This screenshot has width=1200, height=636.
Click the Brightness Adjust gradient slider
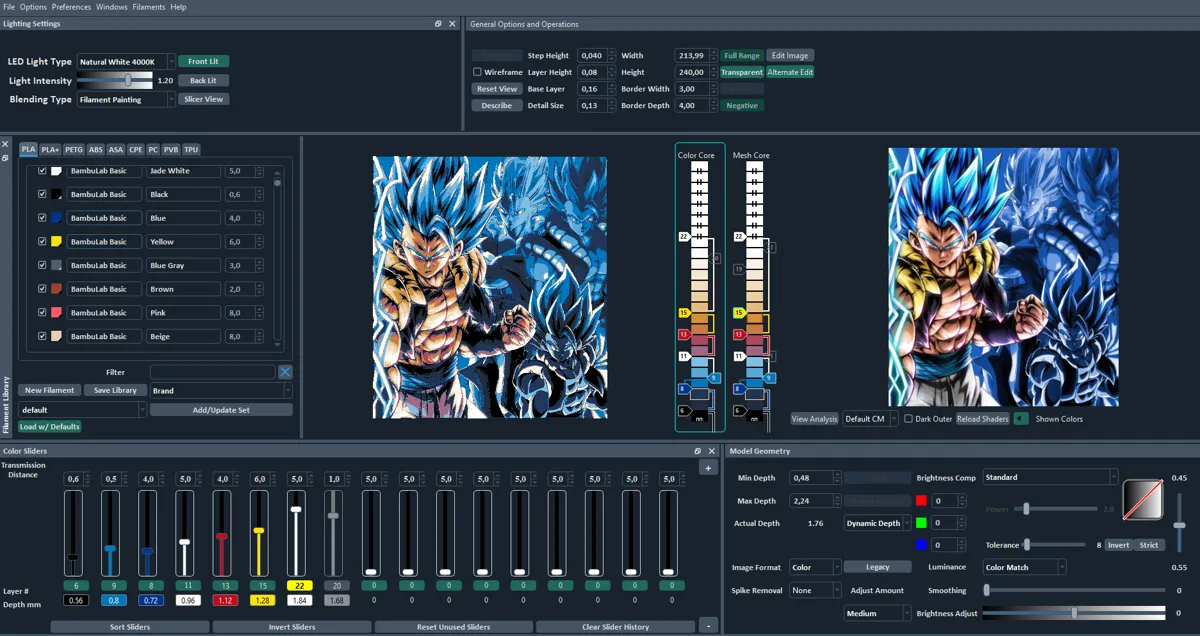coord(1074,613)
